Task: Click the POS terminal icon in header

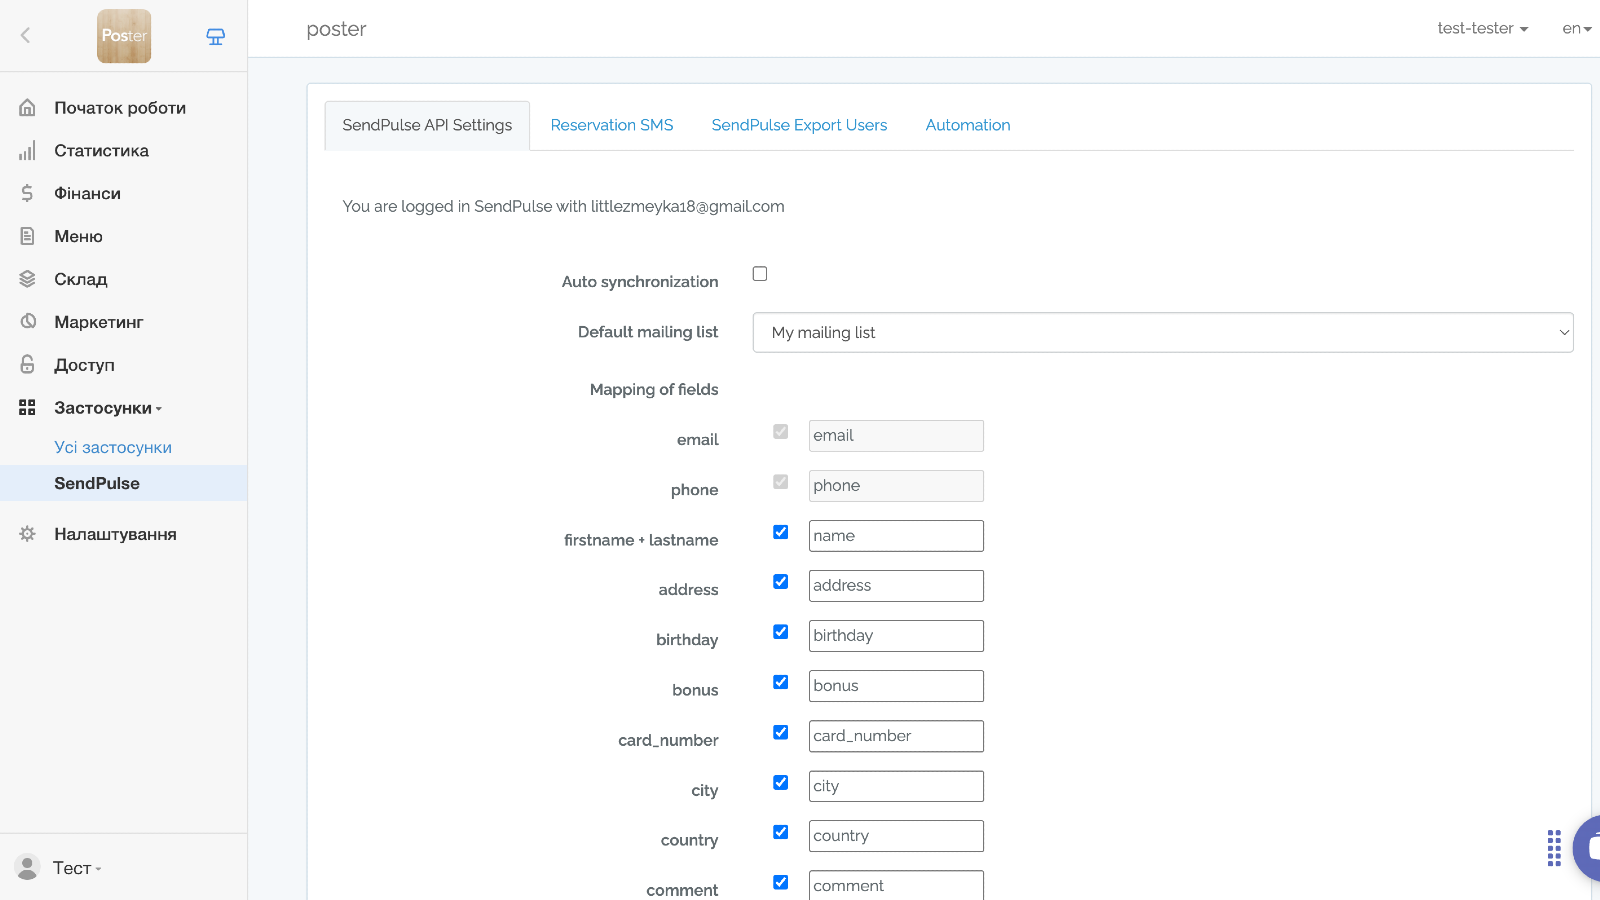Action: 215,37
